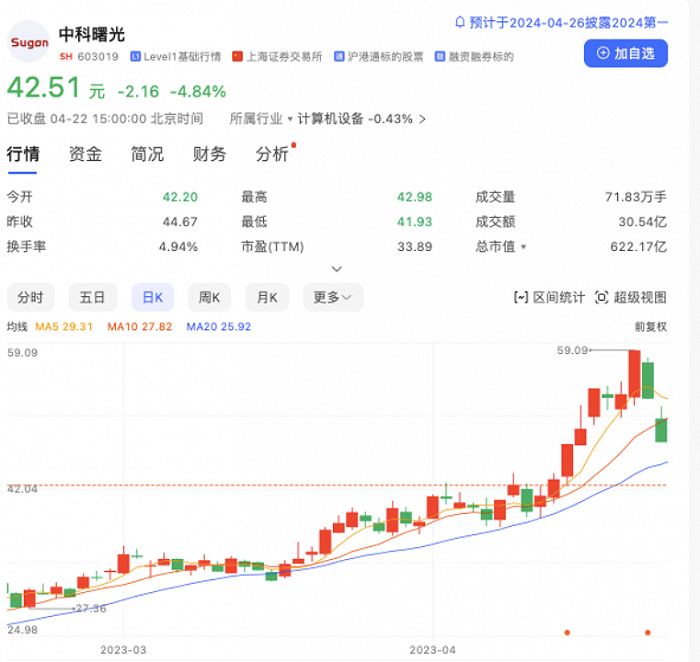
Task: Select the 月K chart view
Action: coord(267,297)
